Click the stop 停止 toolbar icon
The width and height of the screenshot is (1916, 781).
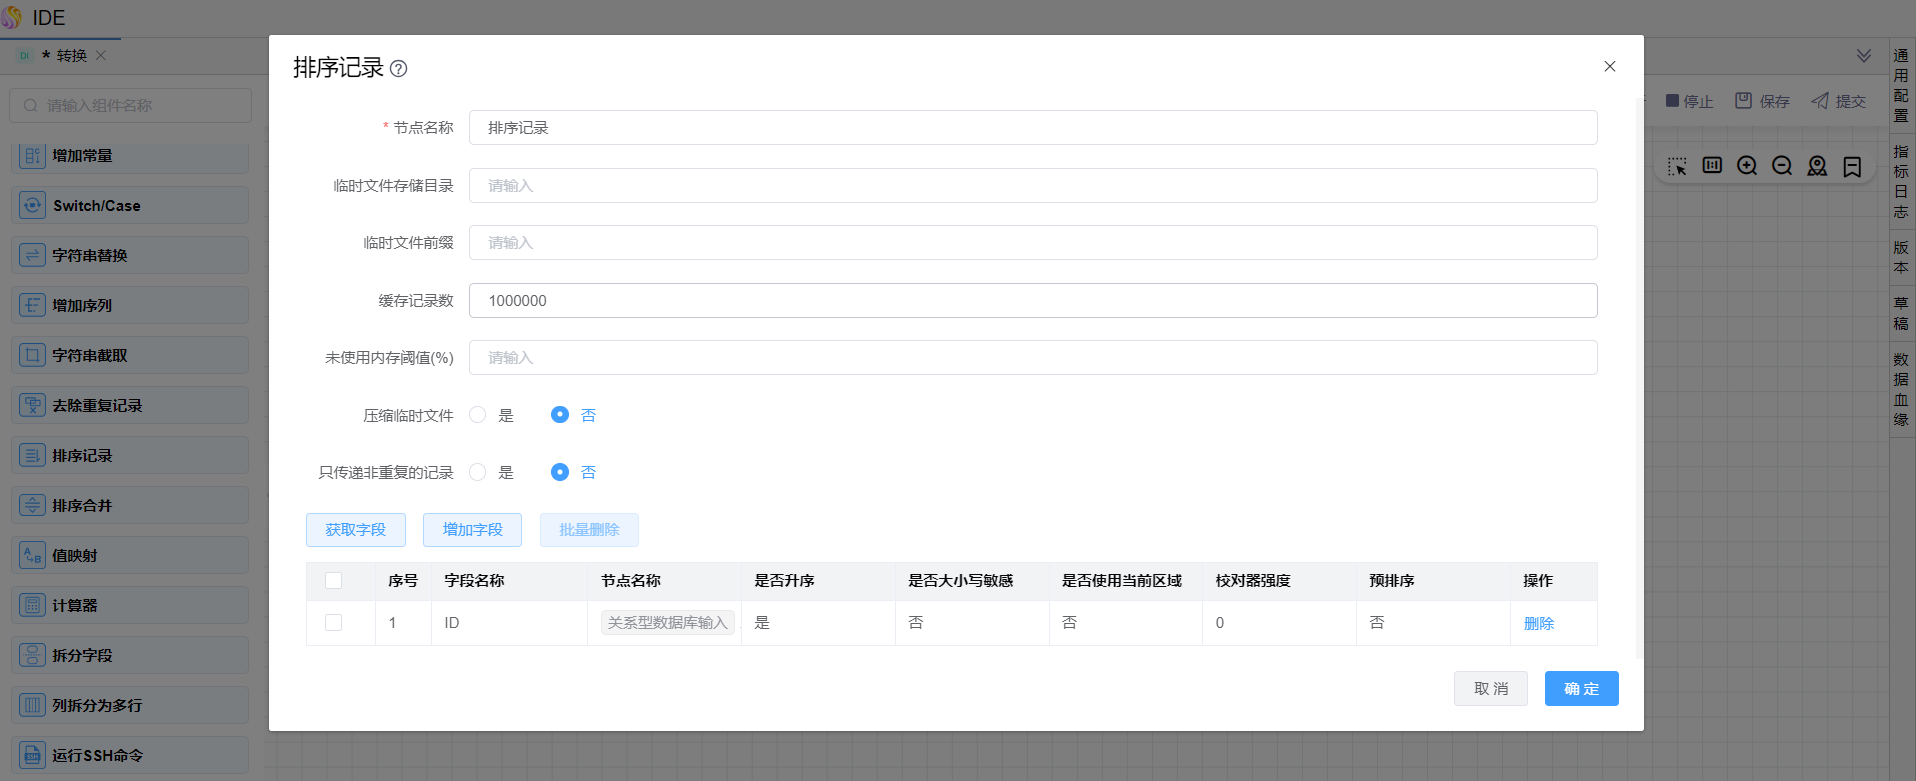tap(1672, 101)
